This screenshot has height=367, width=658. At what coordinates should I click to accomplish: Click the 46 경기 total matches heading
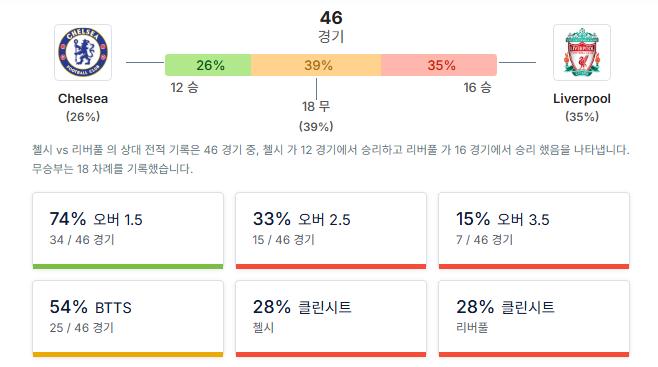(x=331, y=26)
